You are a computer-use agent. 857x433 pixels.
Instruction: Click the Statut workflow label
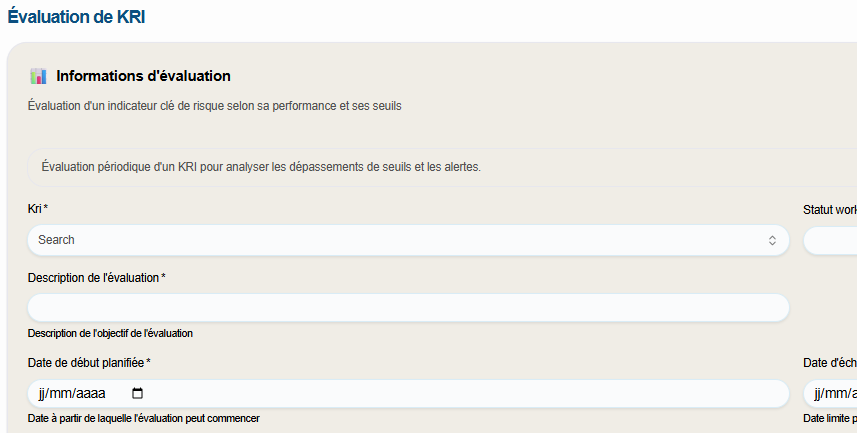tap(829, 210)
